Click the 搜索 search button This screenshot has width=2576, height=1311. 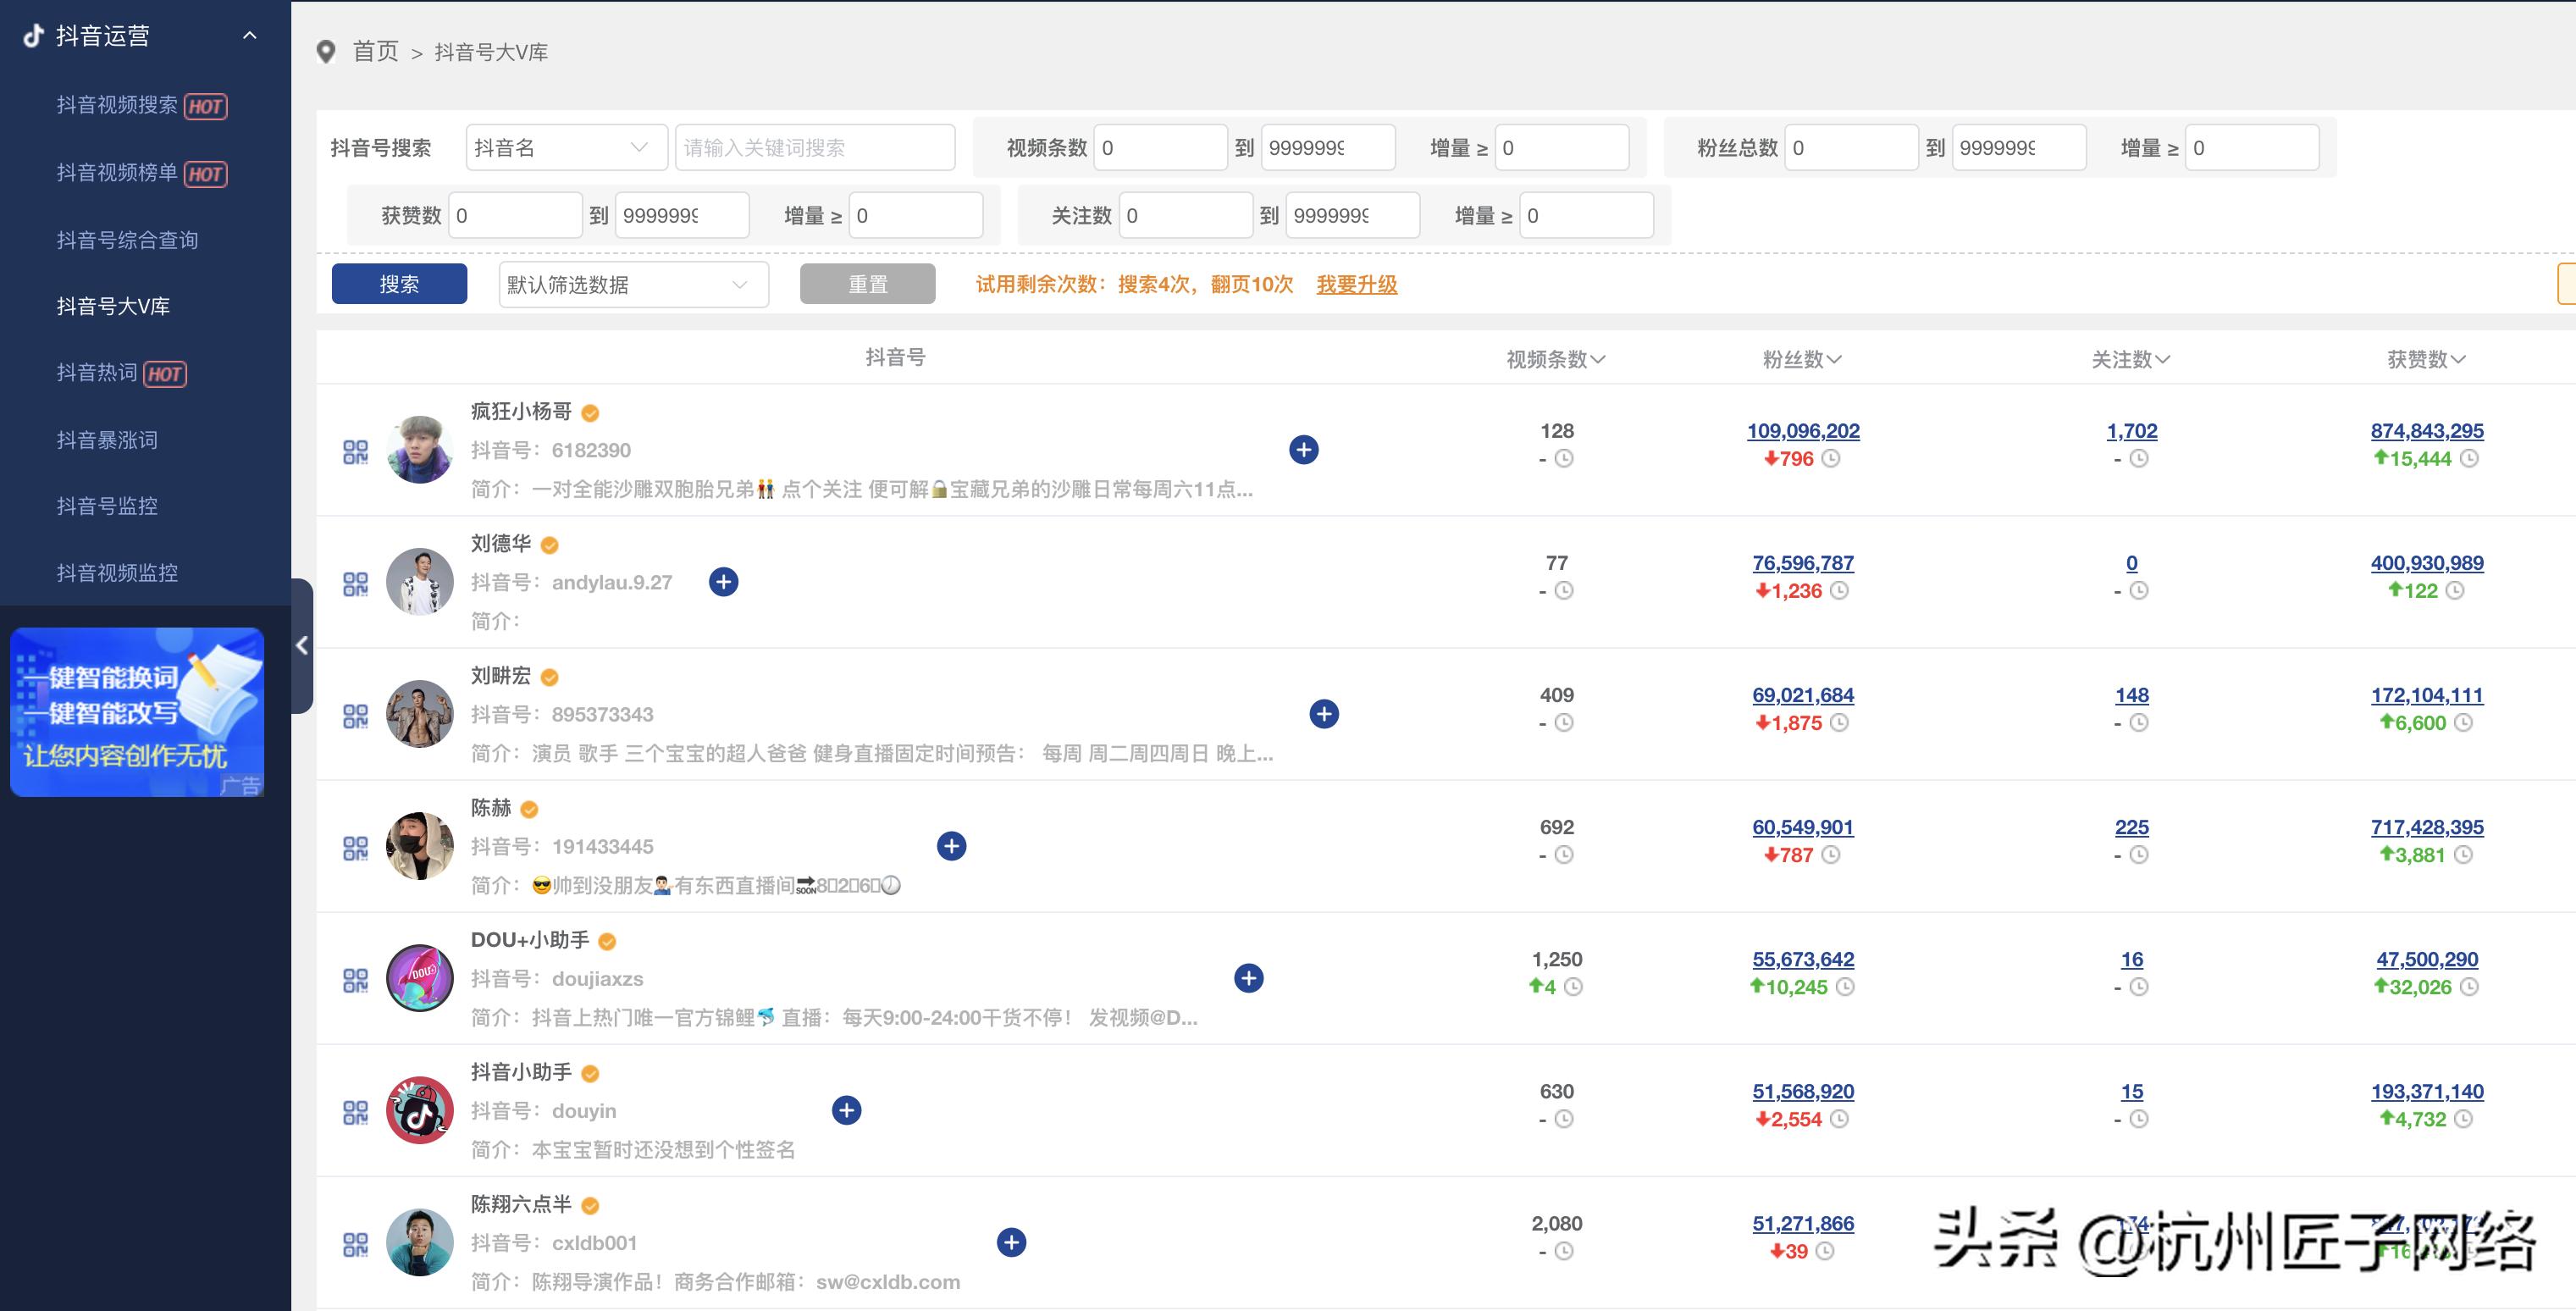(x=399, y=283)
